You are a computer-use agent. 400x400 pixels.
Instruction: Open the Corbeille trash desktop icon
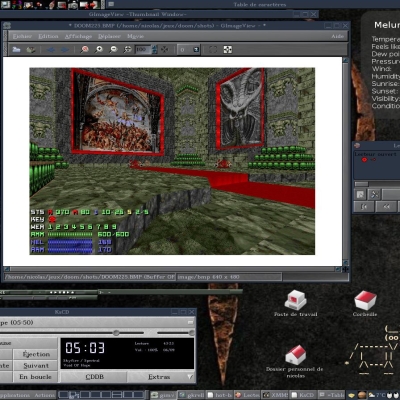pos(365,303)
